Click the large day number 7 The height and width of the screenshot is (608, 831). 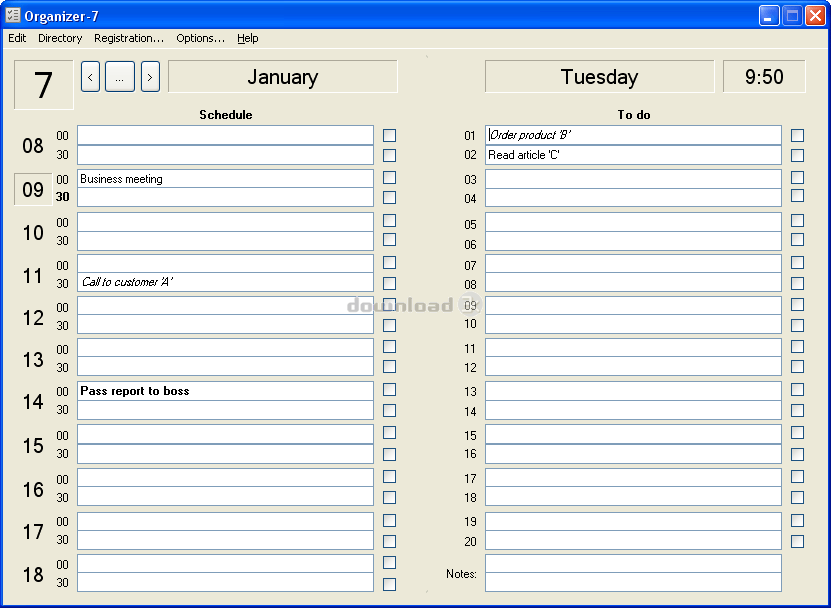click(43, 85)
